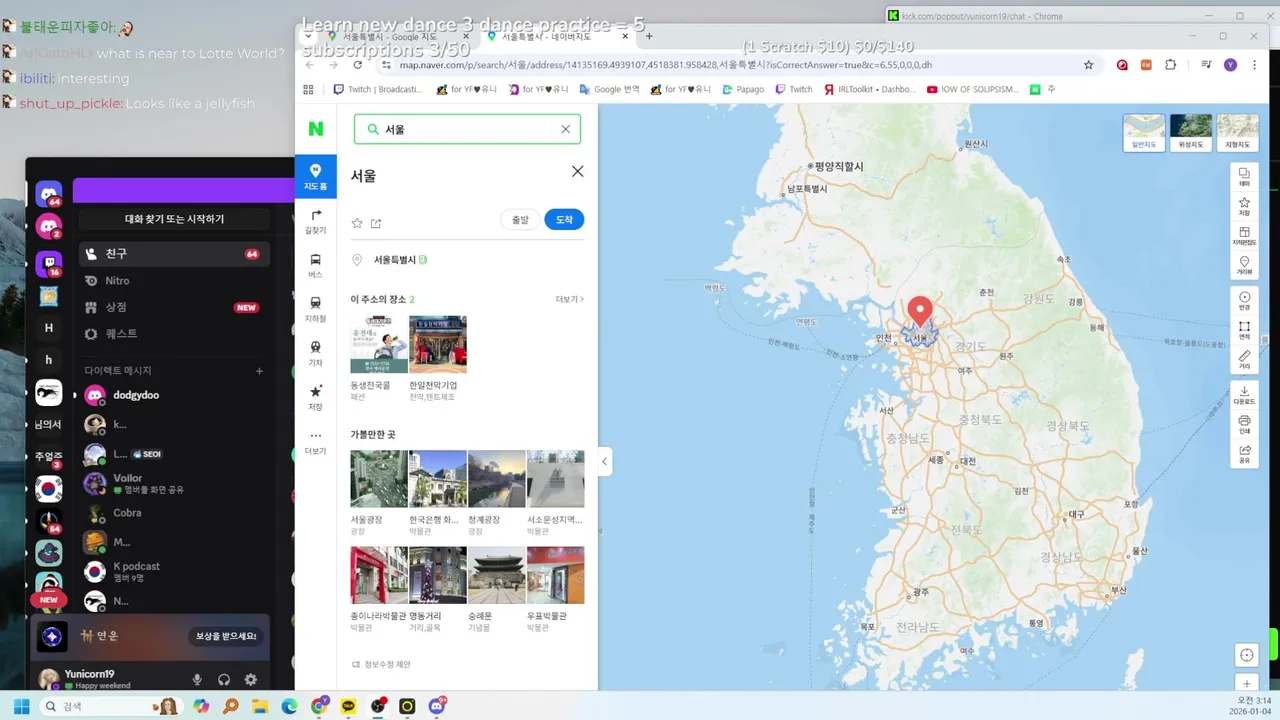
Task: Open Discord direct messages home icon
Action: click(x=49, y=194)
